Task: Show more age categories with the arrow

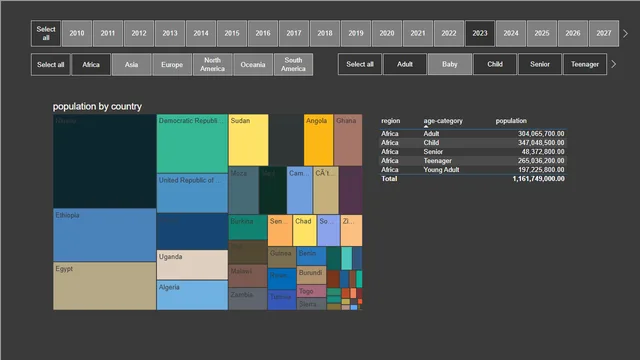Action: (613, 64)
